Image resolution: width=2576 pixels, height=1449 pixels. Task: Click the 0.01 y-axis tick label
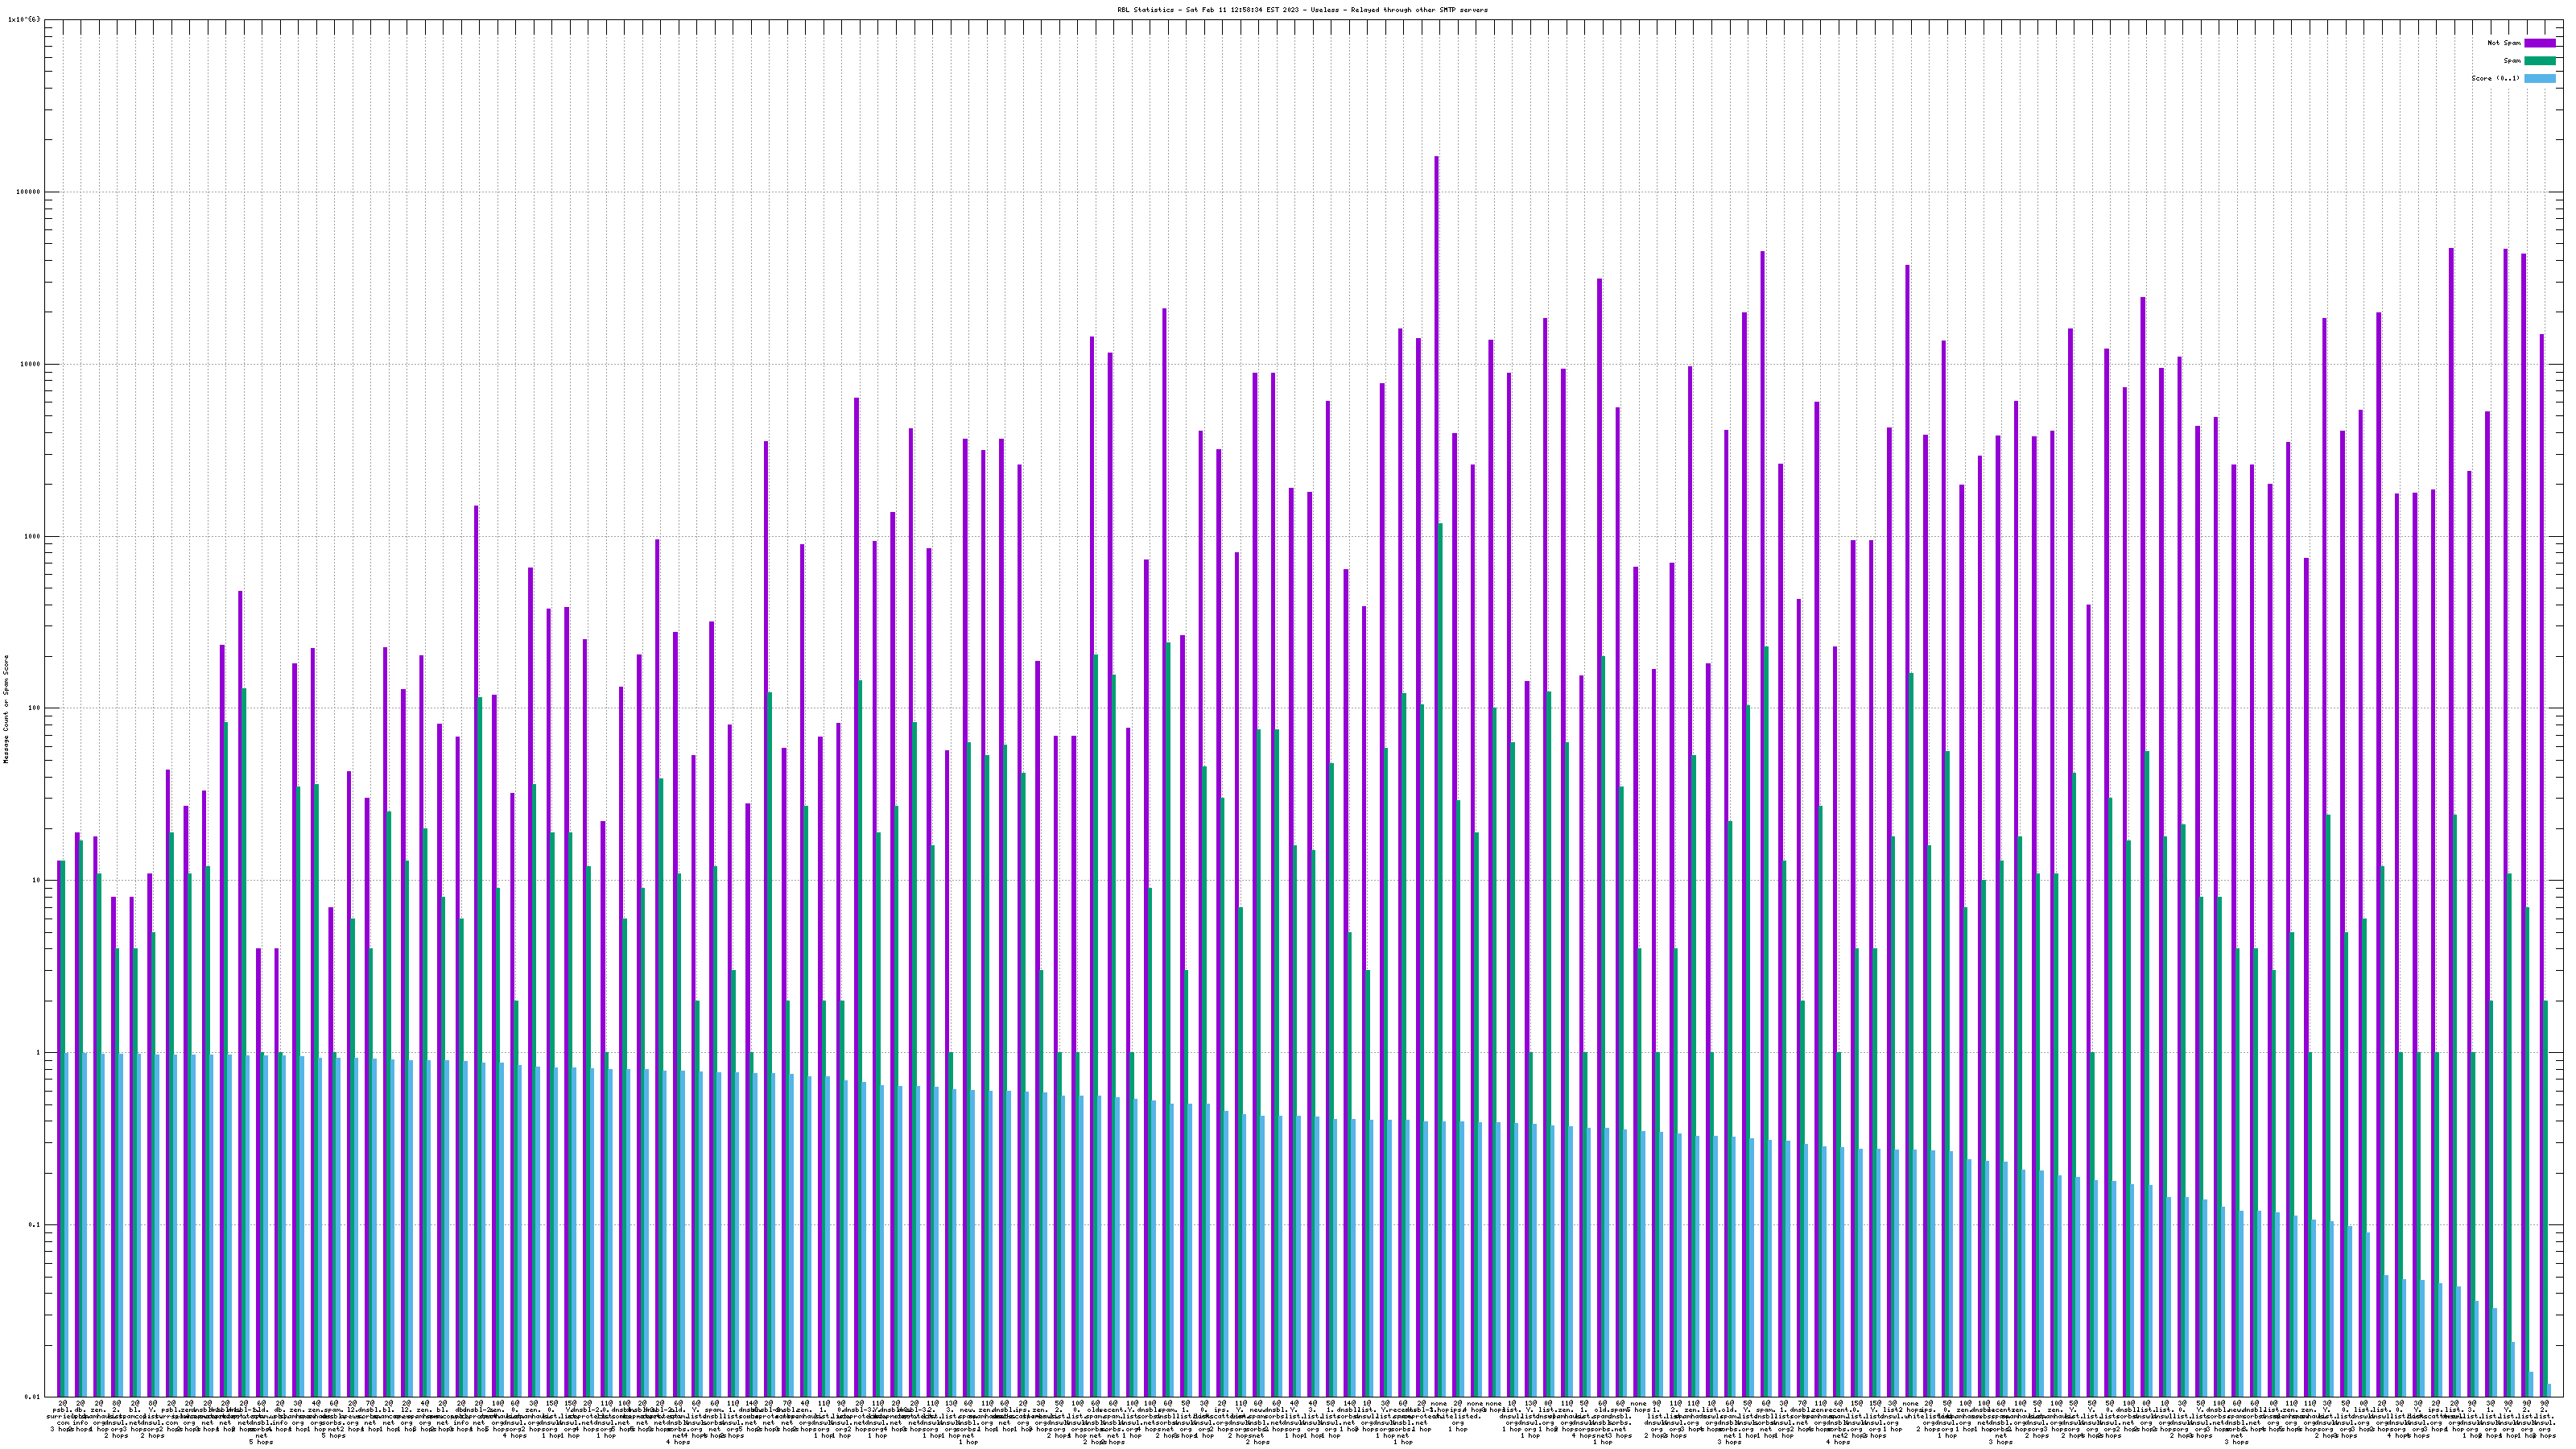click(34, 1397)
